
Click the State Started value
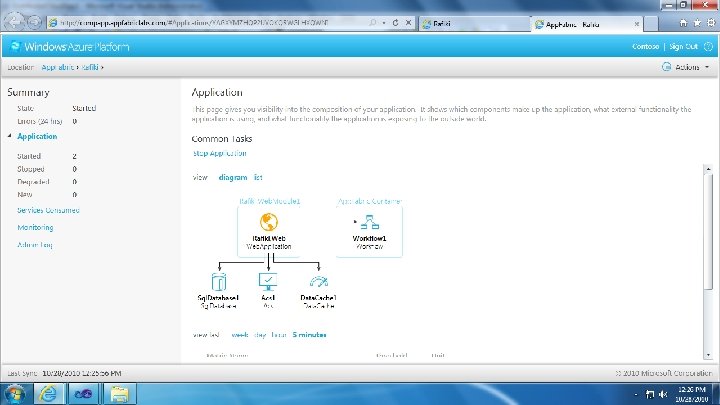[x=84, y=108]
